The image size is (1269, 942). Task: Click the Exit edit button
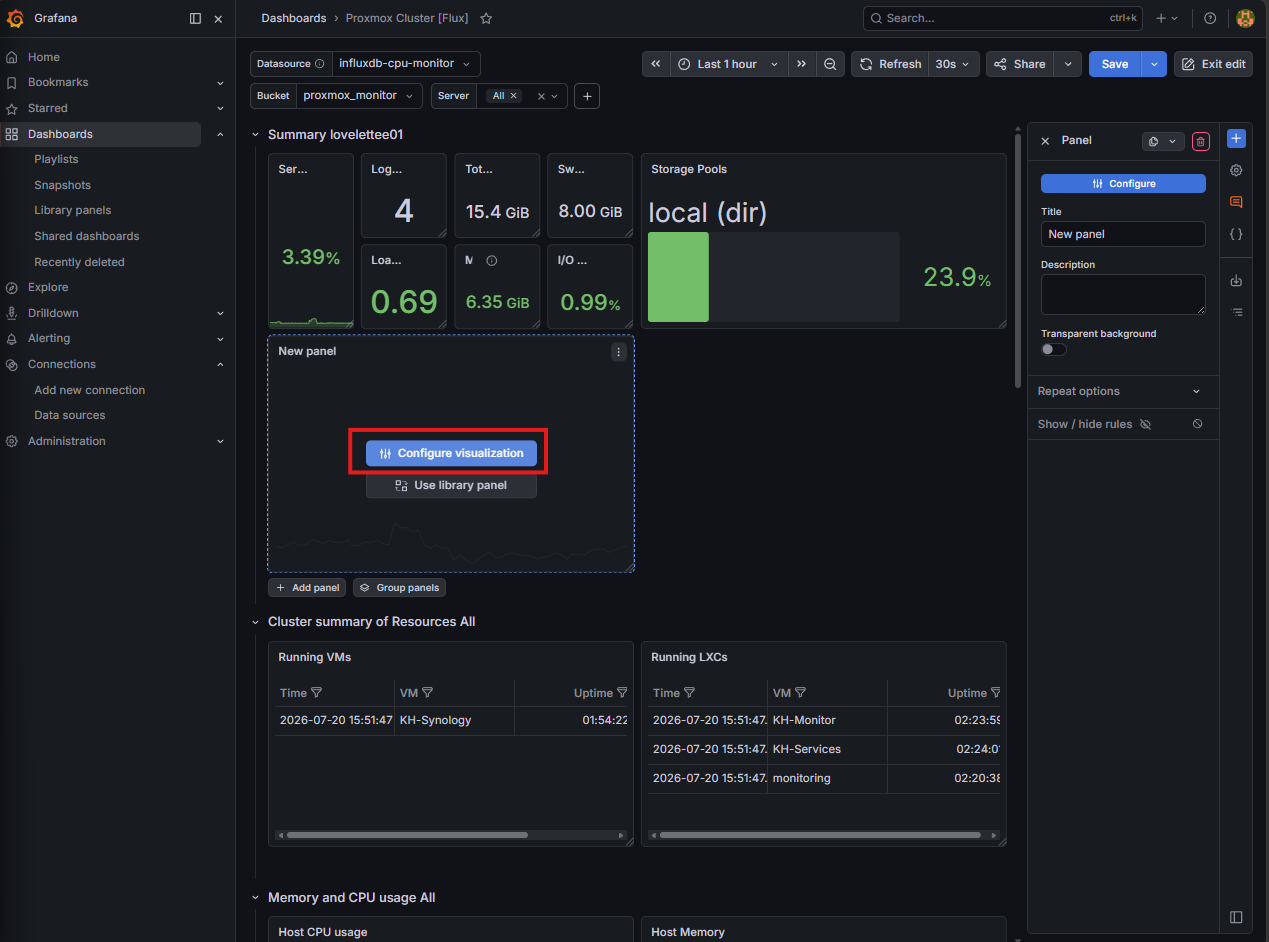[x=1213, y=64]
